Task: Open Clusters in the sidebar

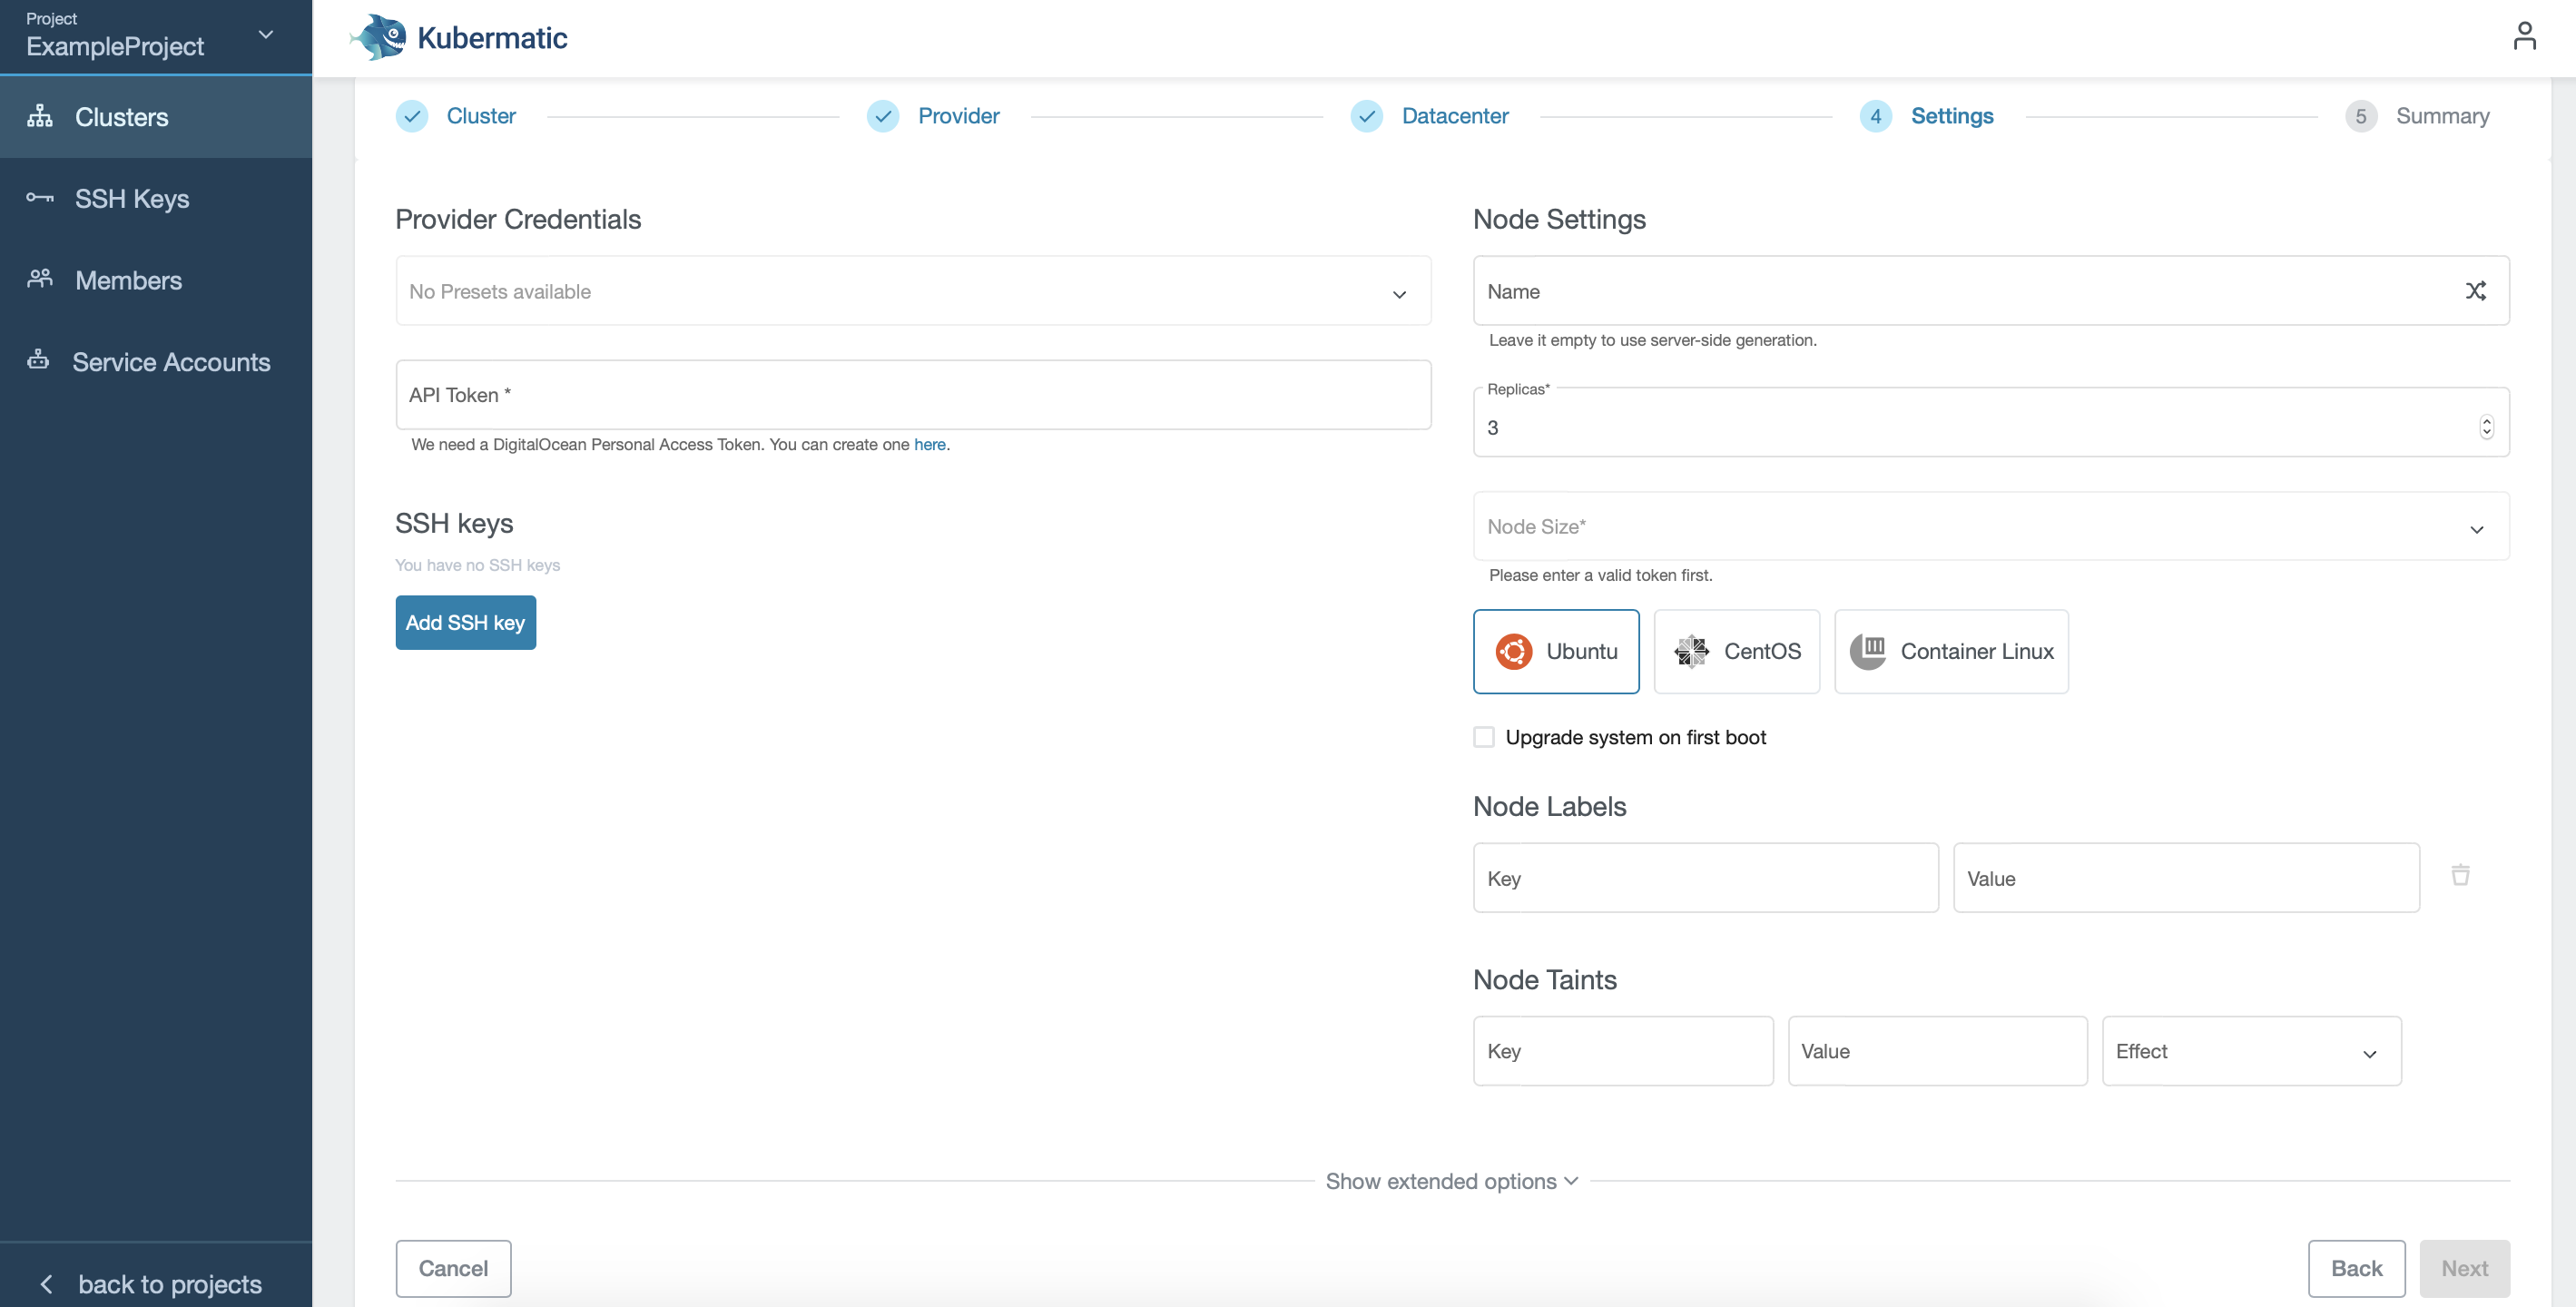Action: 156,116
